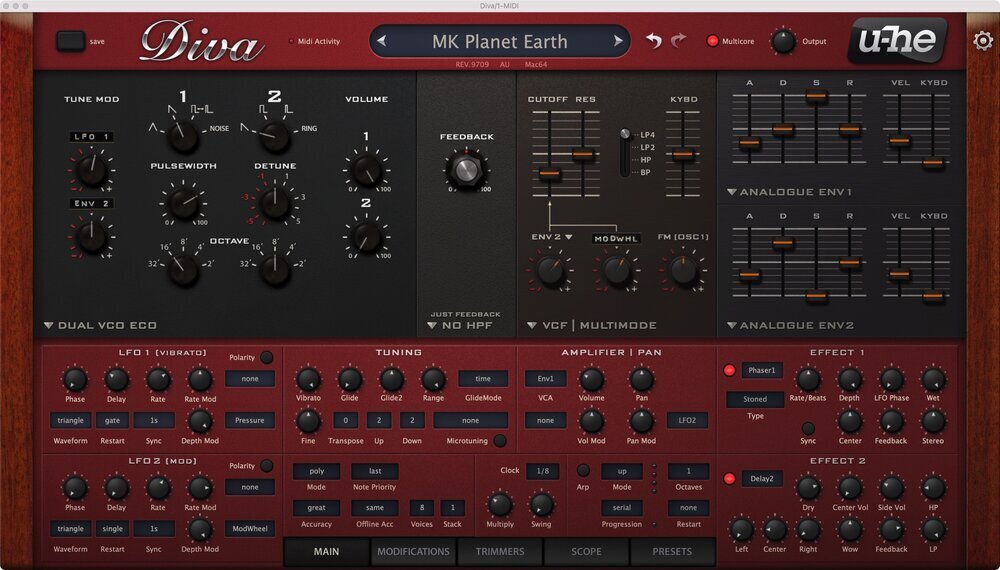Click the Vibrato knob in Tuning

click(308, 380)
